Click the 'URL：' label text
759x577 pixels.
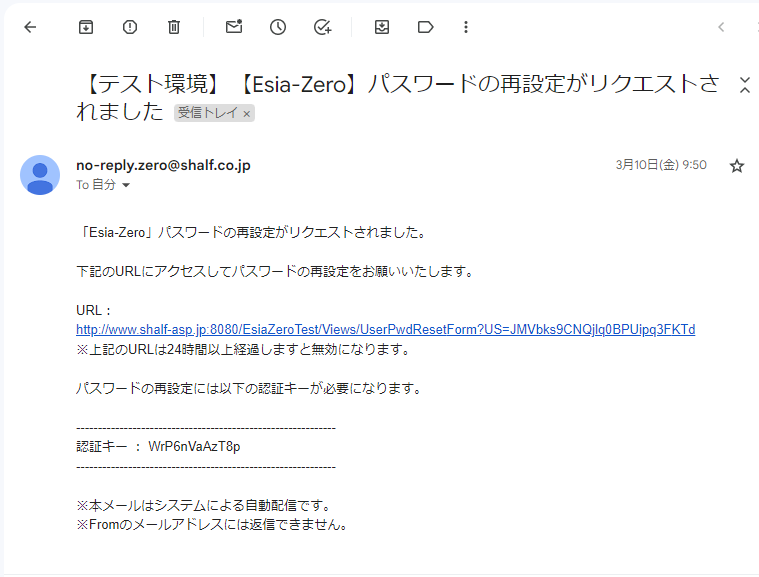[x=93, y=310]
